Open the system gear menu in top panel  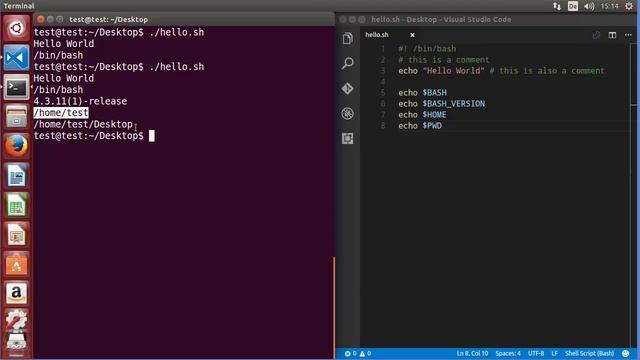click(629, 6)
